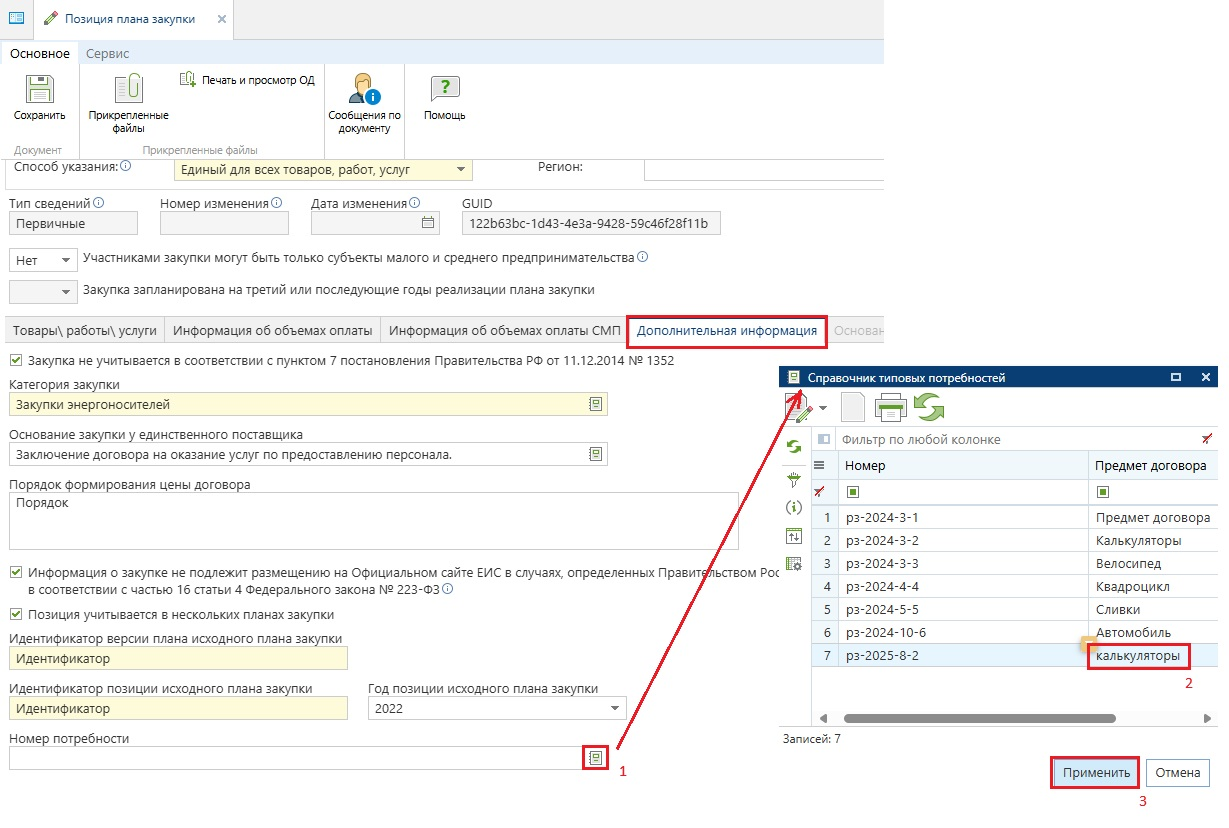
Task: Open Товары\ работы\ услуги tab
Action: point(84,331)
